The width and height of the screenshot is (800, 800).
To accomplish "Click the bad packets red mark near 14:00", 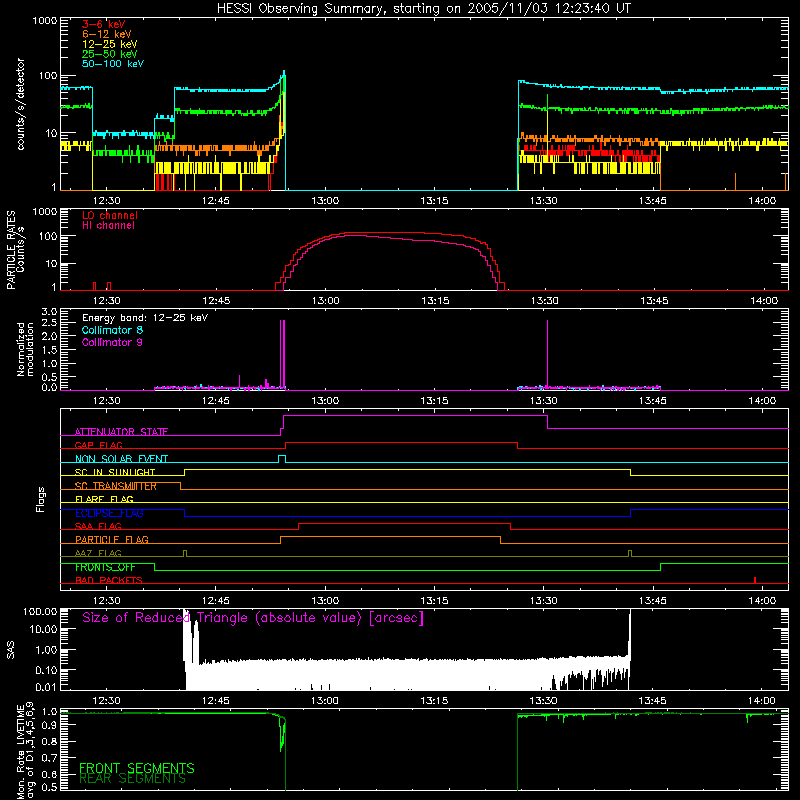I will (755, 580).
